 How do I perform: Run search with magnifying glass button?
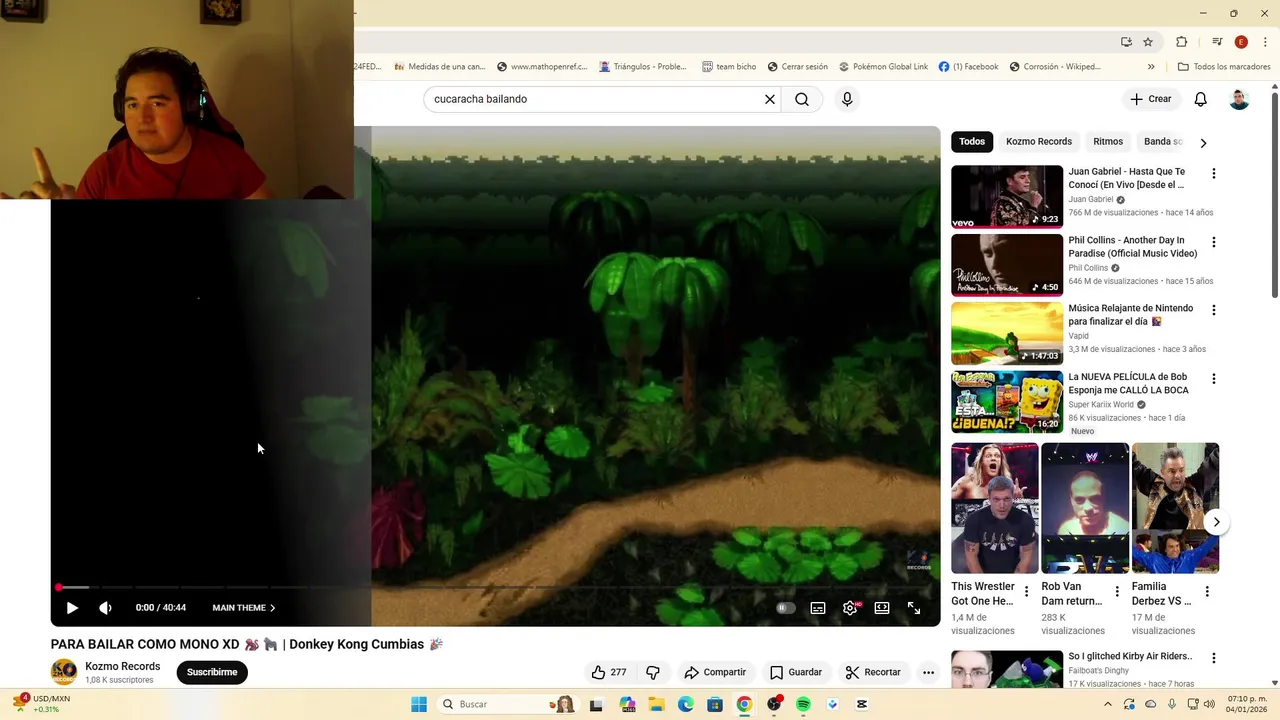tap(802, 99)
